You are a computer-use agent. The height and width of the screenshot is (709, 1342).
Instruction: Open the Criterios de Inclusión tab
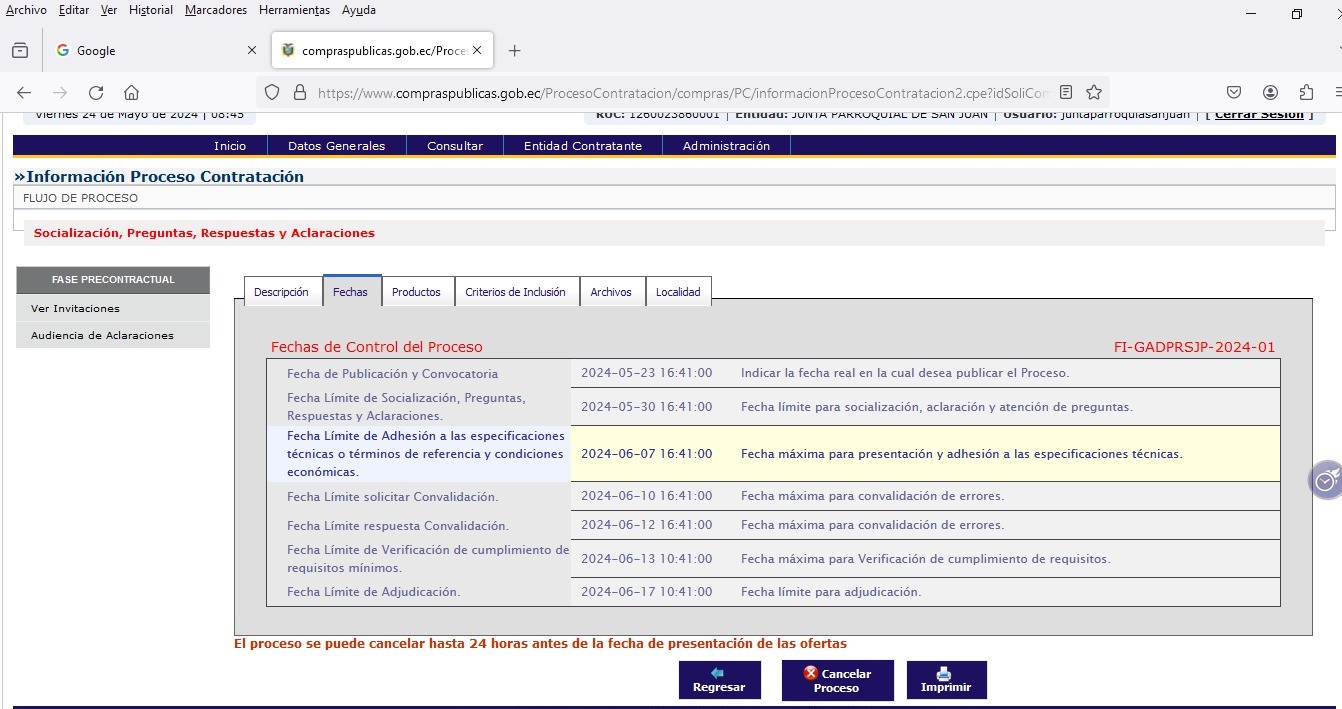[x=516, y=292]
